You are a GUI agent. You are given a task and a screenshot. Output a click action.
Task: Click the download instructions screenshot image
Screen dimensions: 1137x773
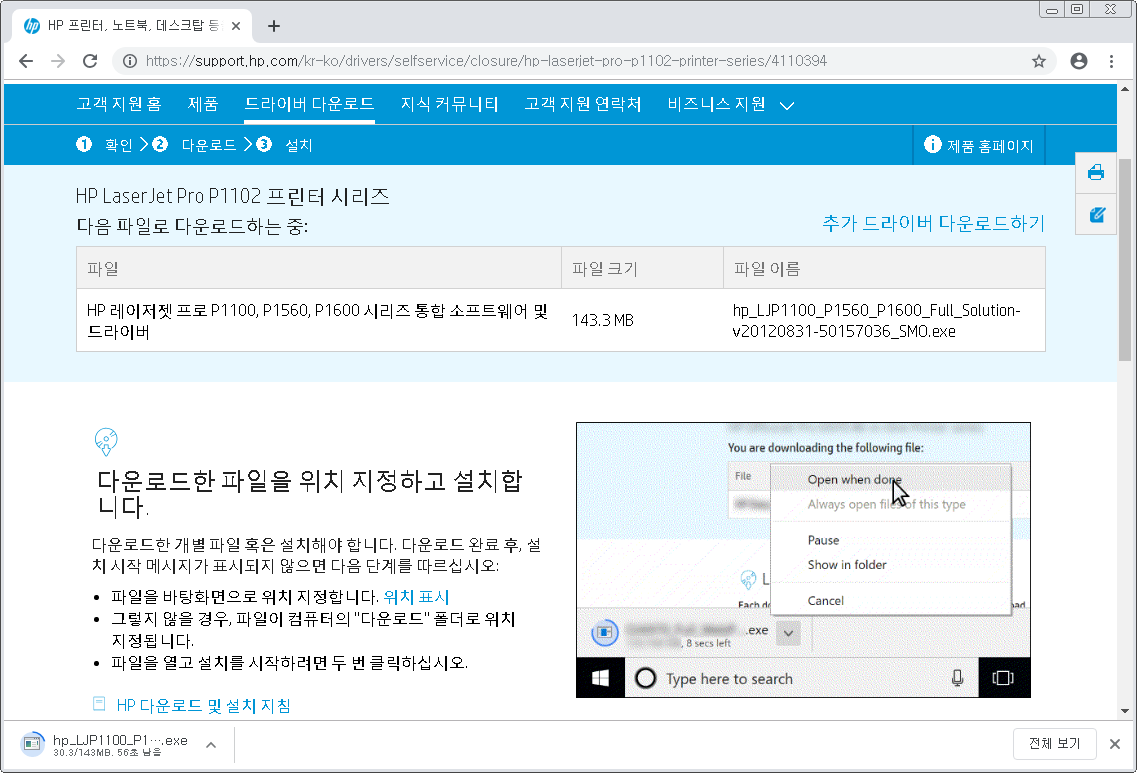tap(803, 560)
